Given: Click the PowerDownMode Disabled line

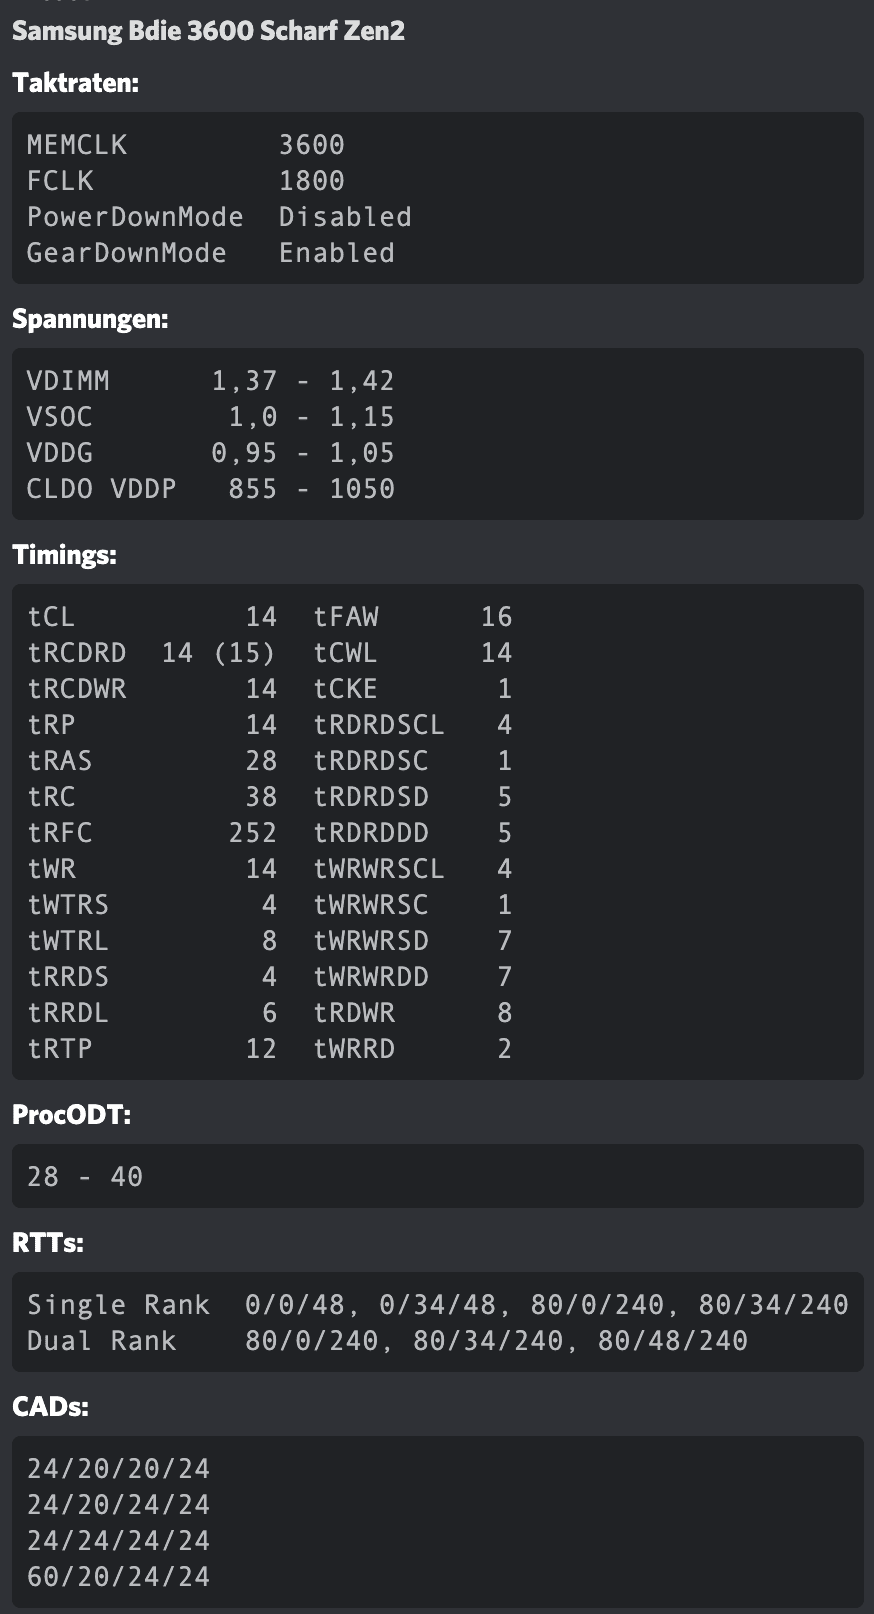Looking at the screenshot, I should point(219,217).
